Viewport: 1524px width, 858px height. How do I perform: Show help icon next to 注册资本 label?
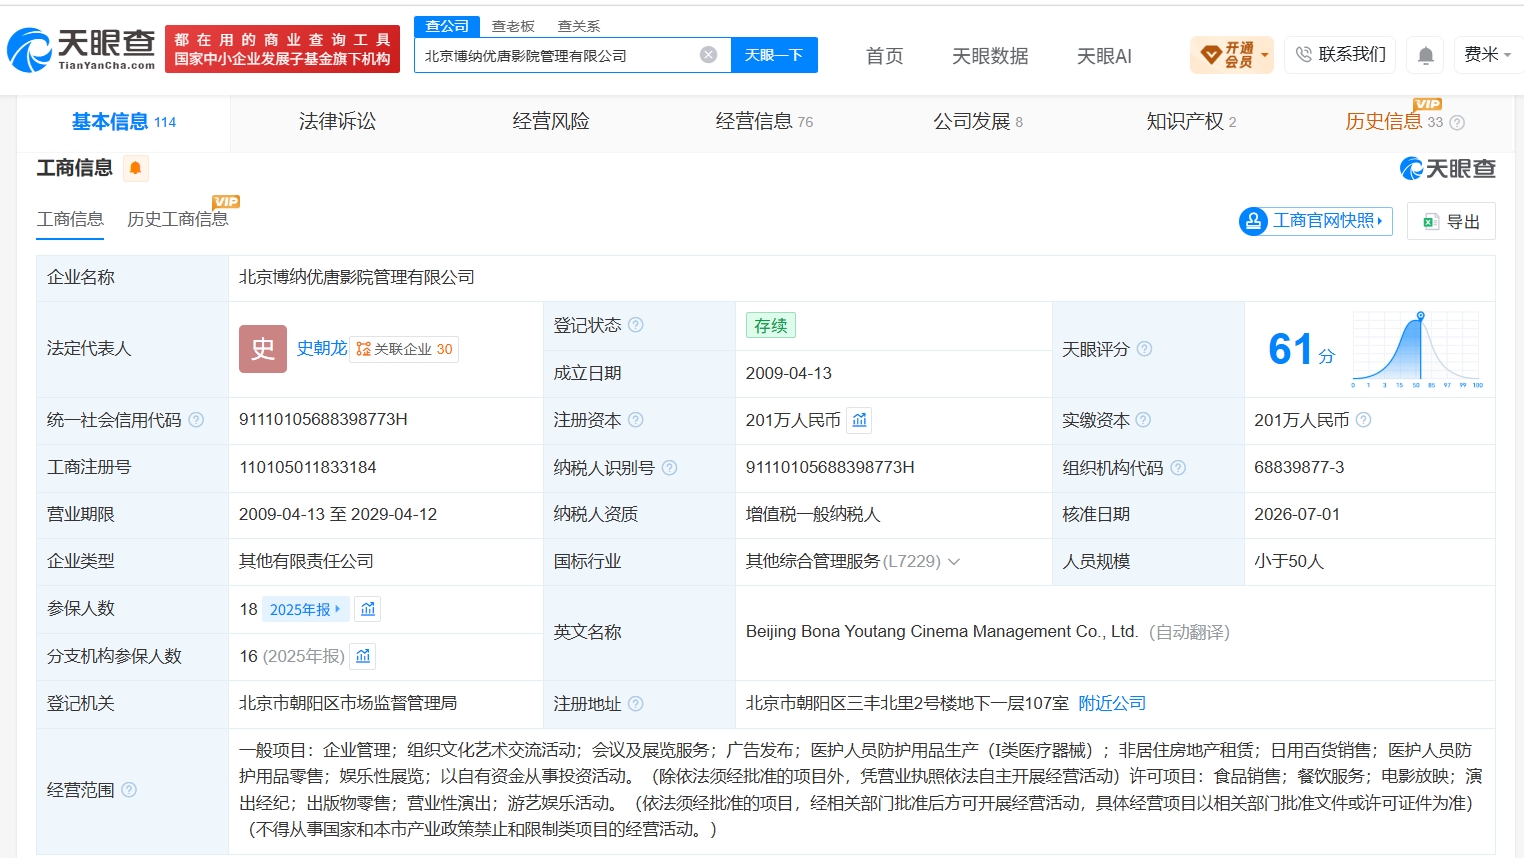point(635,420)
